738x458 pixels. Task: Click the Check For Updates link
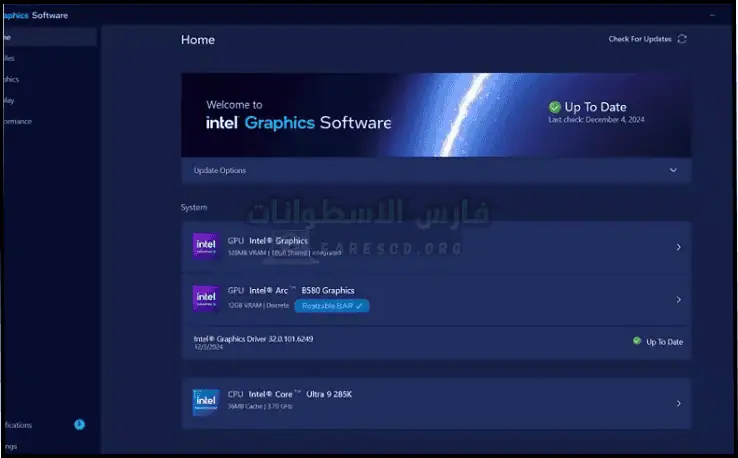[x=640, y=39]
